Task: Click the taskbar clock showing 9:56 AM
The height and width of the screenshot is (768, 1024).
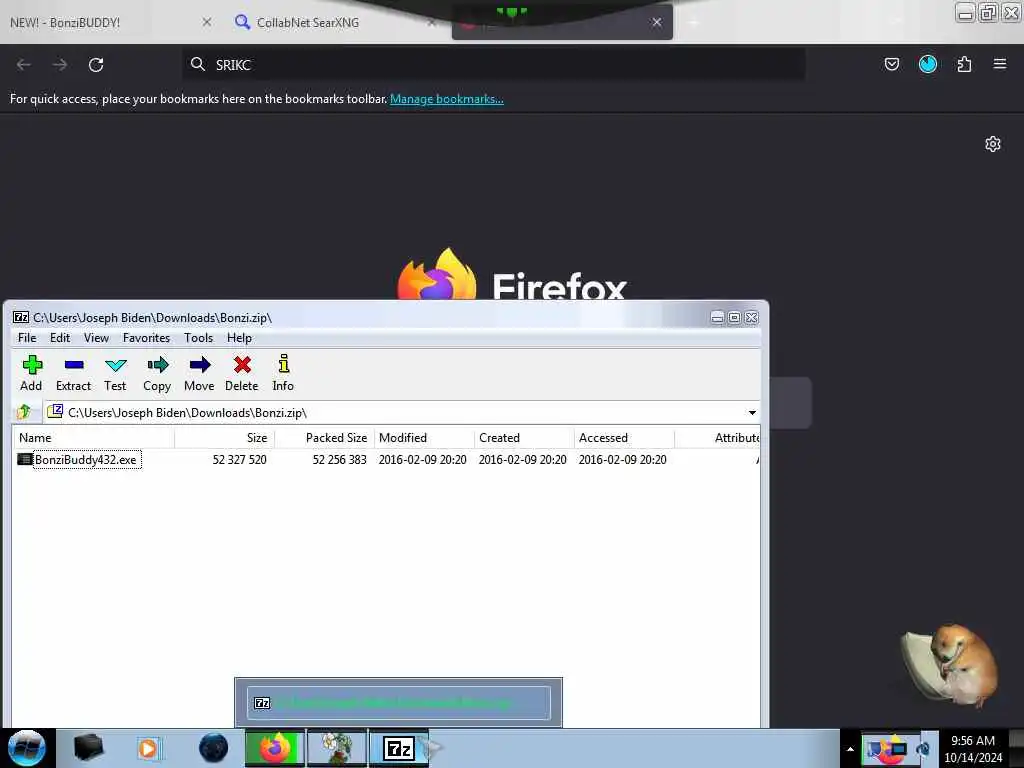Action: (973, 749)
